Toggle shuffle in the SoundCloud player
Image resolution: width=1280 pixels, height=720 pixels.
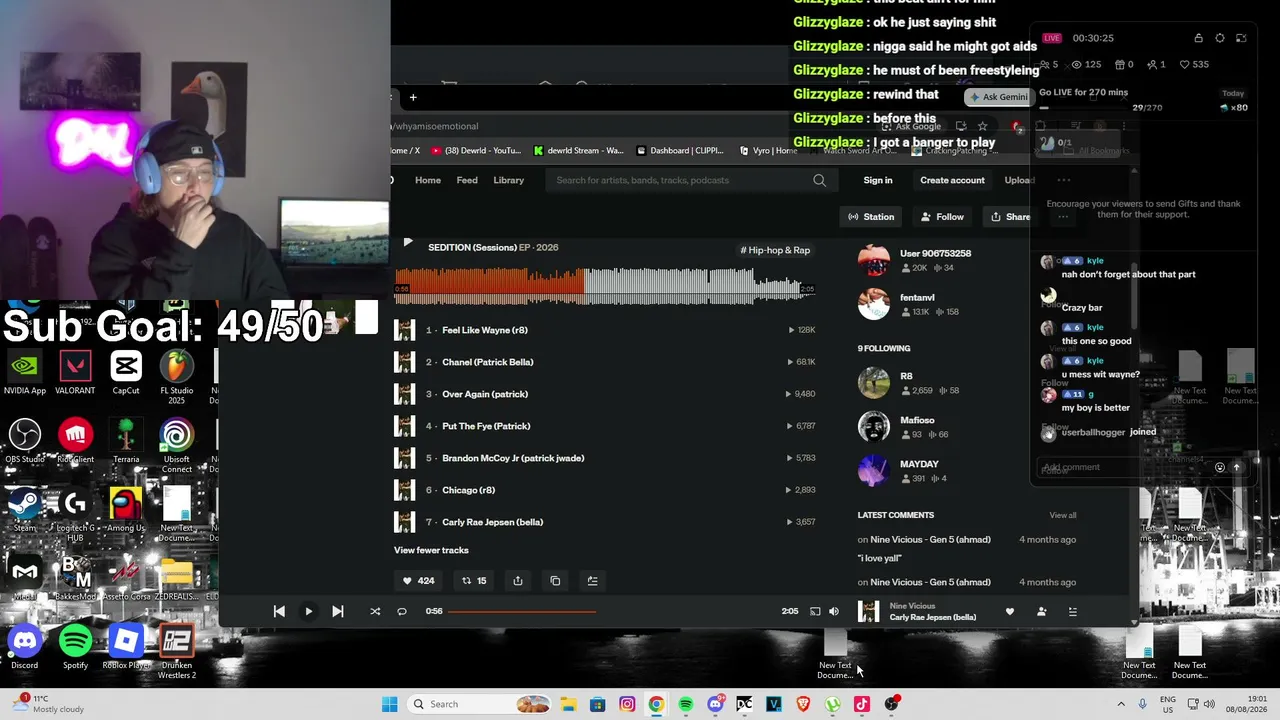coord(375,611)
